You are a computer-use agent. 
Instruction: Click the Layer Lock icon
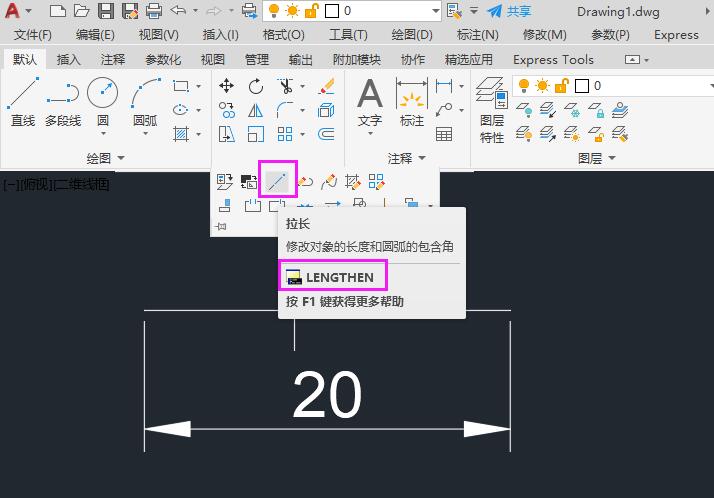(596, 110)
